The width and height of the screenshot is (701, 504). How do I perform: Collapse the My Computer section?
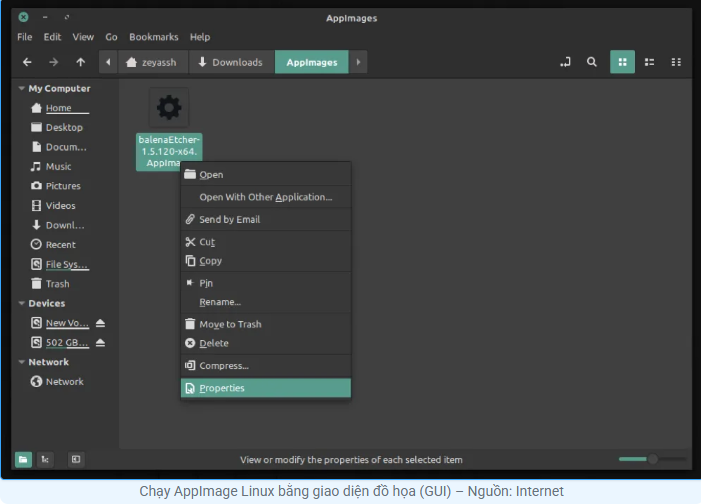click(x=21, y=89)
